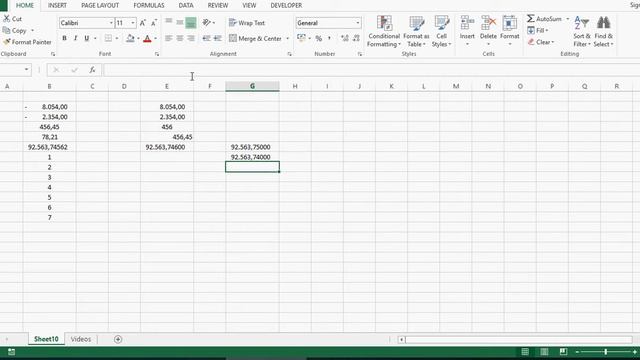Open the DEVELOPER ribbon tab
This screenshot has width=640, height=360.
coord(286,5)
